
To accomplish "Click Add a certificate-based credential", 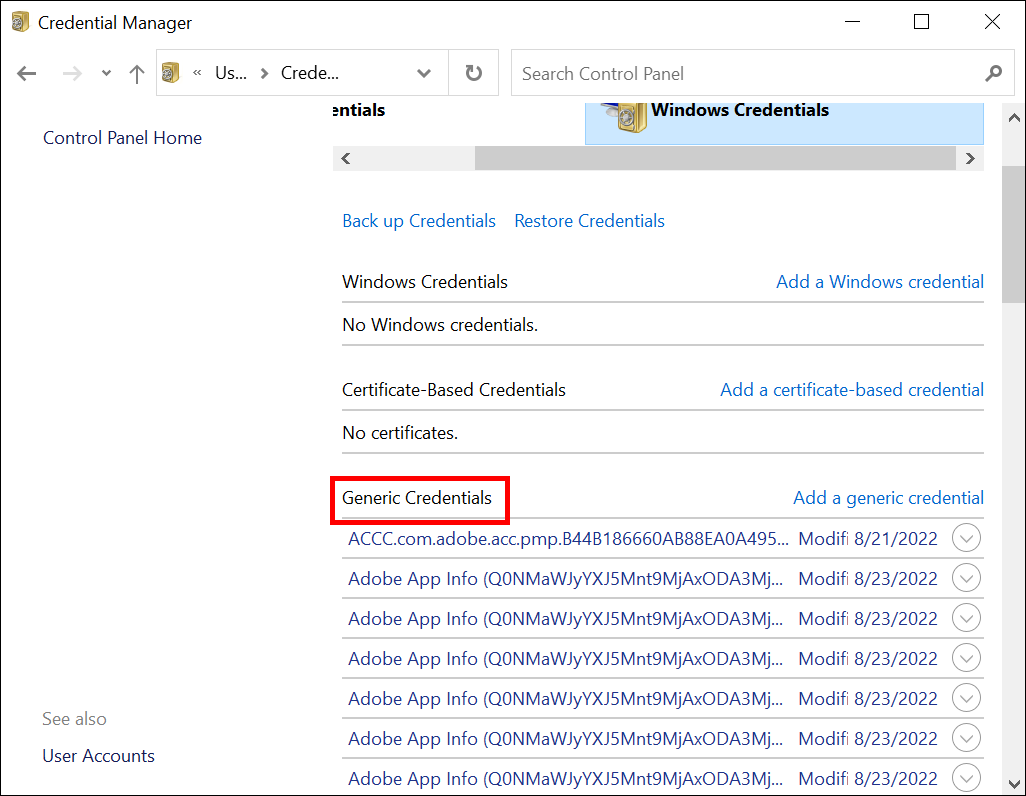I will click(x=851, y=390).
